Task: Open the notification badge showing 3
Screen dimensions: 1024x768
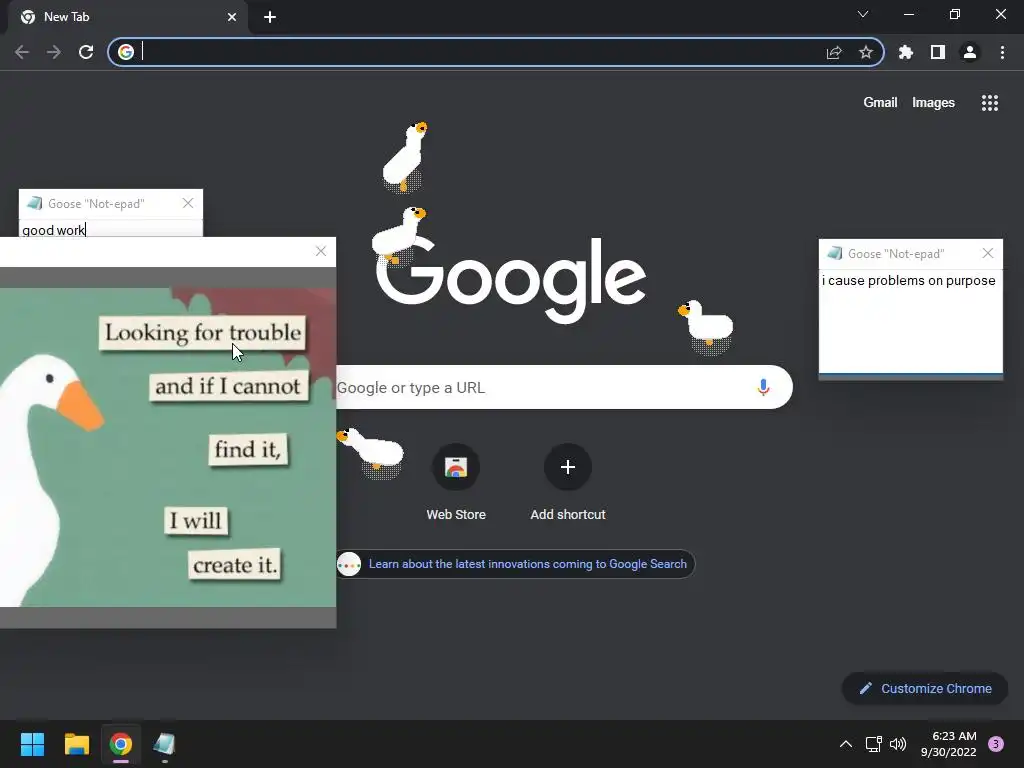Action: point(996,744)
